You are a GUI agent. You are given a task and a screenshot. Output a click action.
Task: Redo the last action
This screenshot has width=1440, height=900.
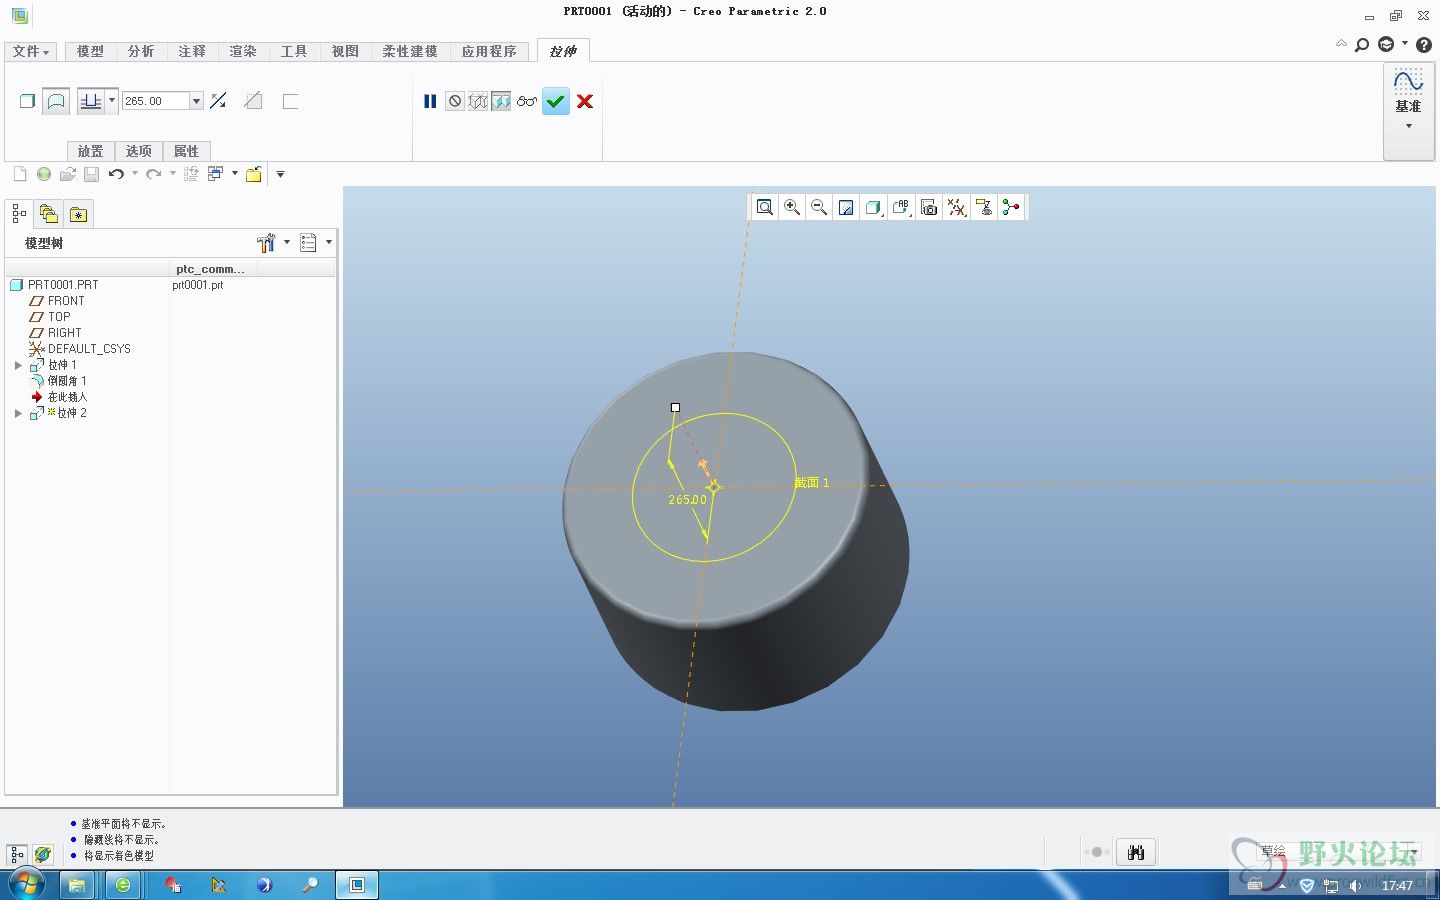153,174
